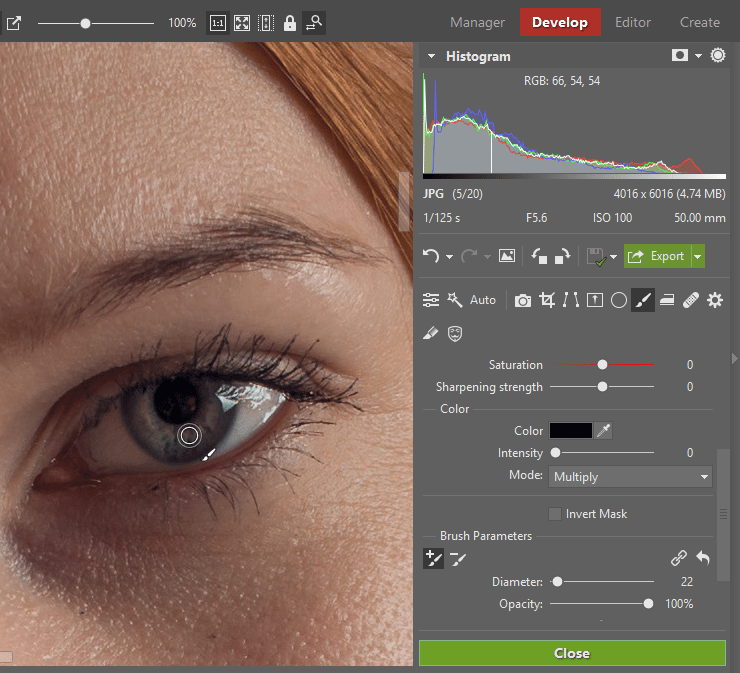Rotate the image right
The width and height of the screenshot is (740, 673).
[563, 256]
